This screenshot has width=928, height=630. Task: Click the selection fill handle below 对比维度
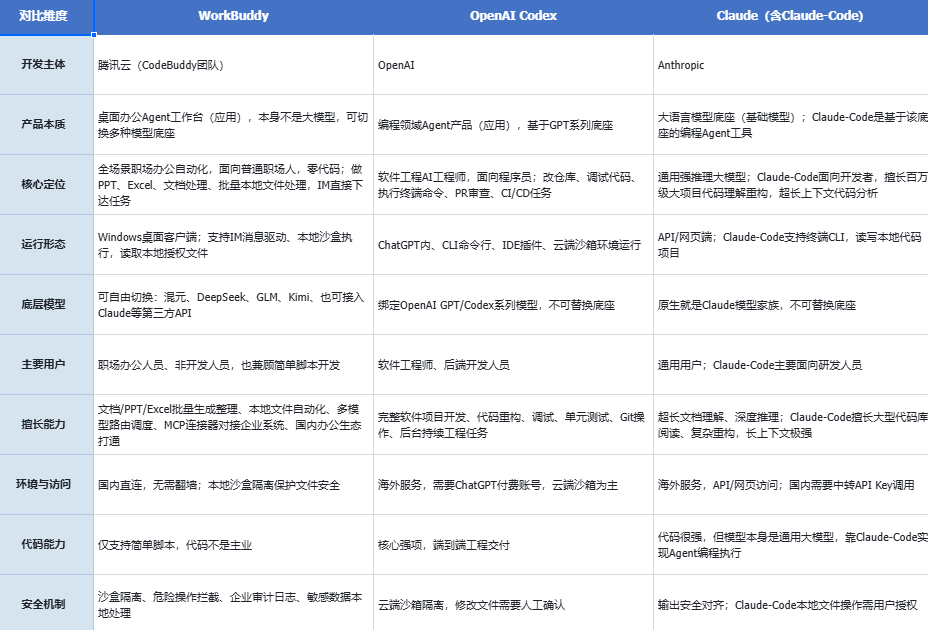pos(94,35)
